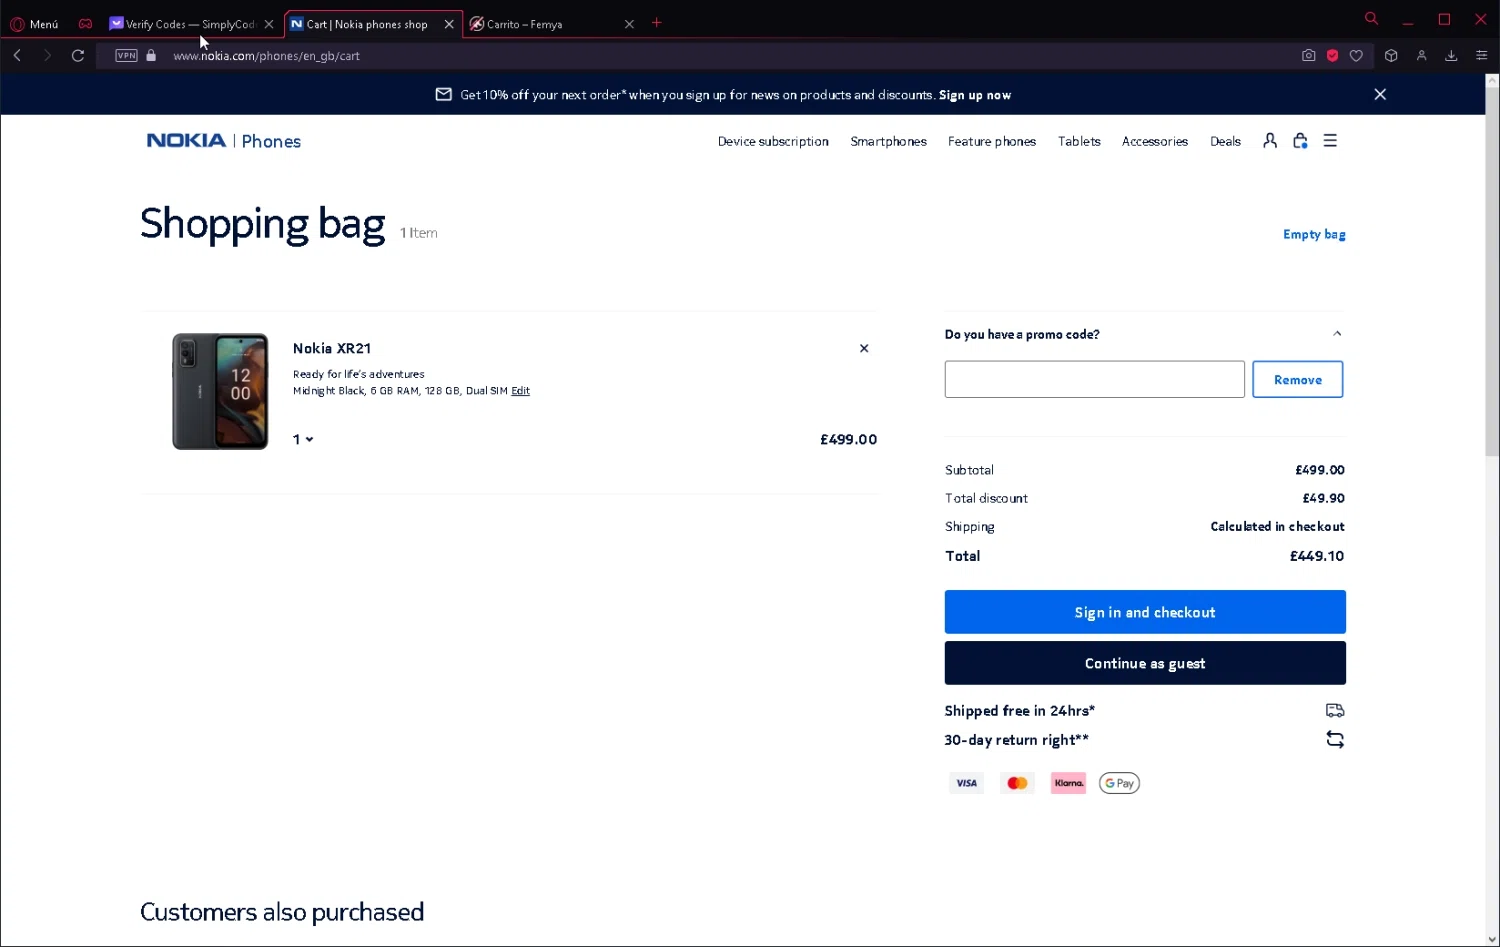Open the Opera Menú button
This screenshot has height=947, width=1500.
pos(35,24)
